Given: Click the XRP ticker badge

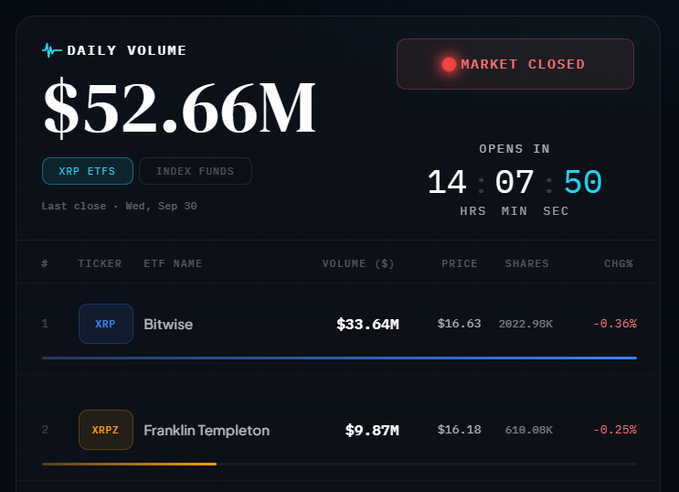Looking at the screenshot, I should (x=106, y=324).
